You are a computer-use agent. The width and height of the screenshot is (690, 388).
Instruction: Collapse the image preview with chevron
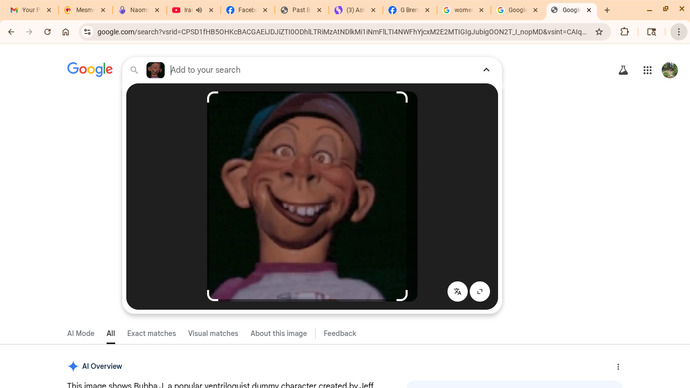click(x=486, y=70)
